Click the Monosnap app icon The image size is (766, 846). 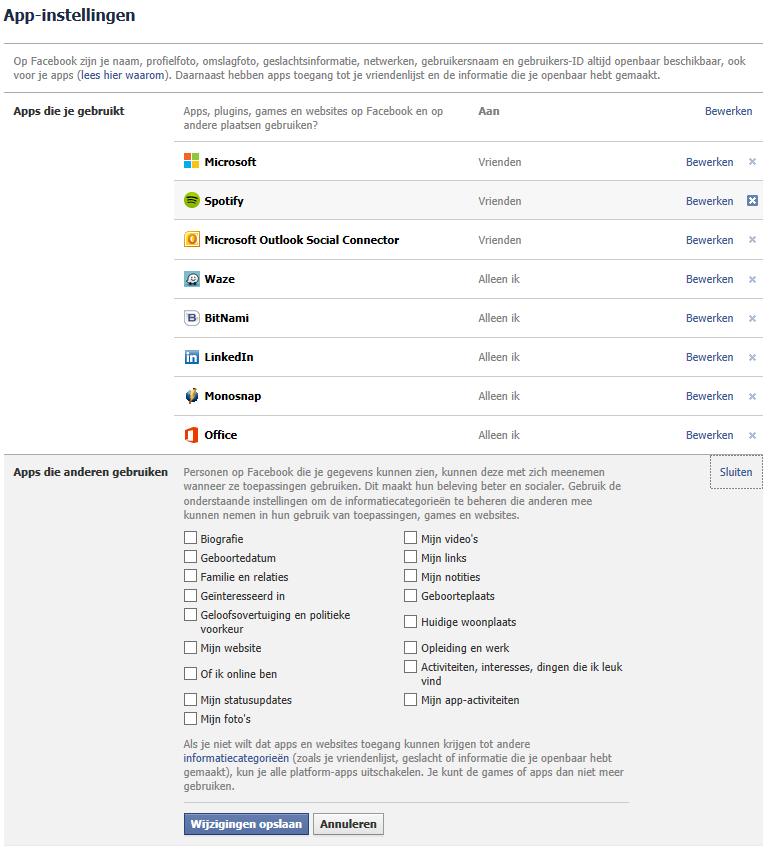click(x=192, y=395)
